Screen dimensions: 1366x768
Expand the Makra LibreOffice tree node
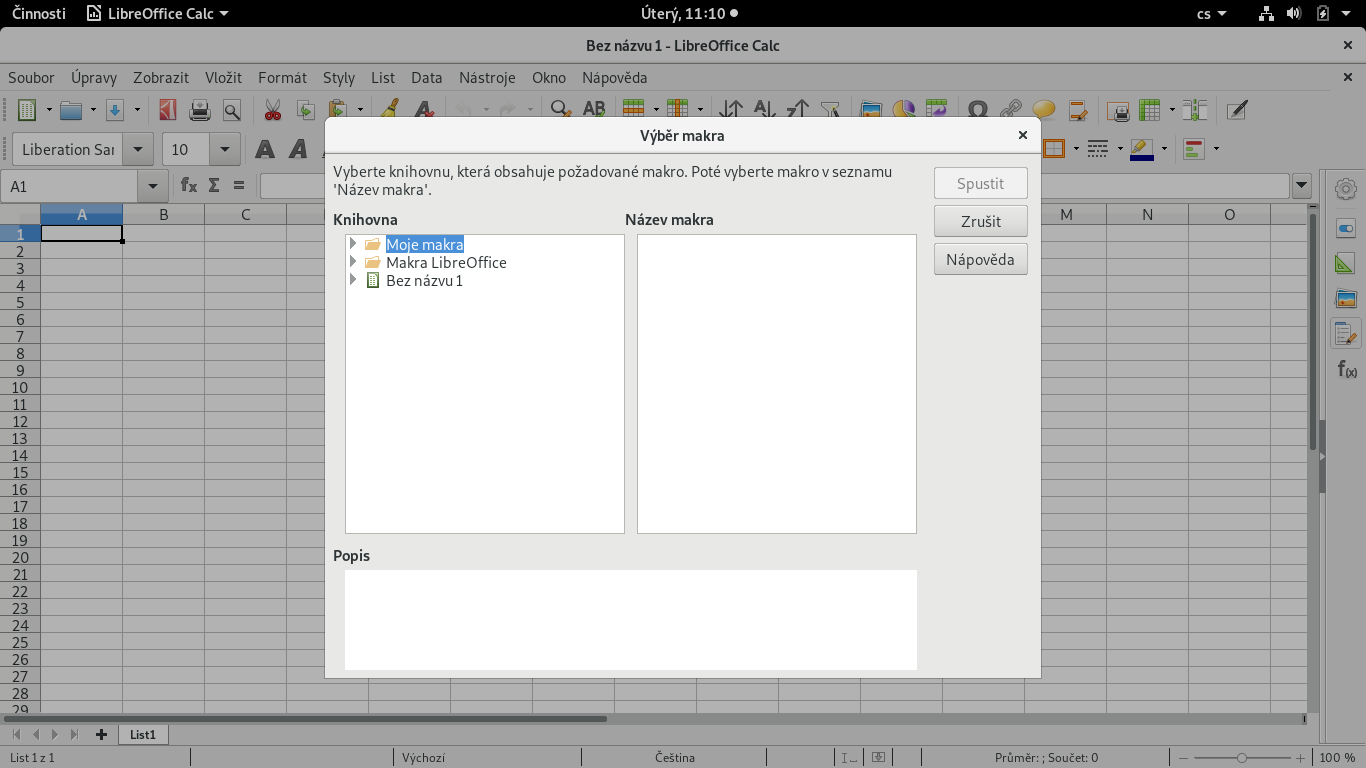353,262
